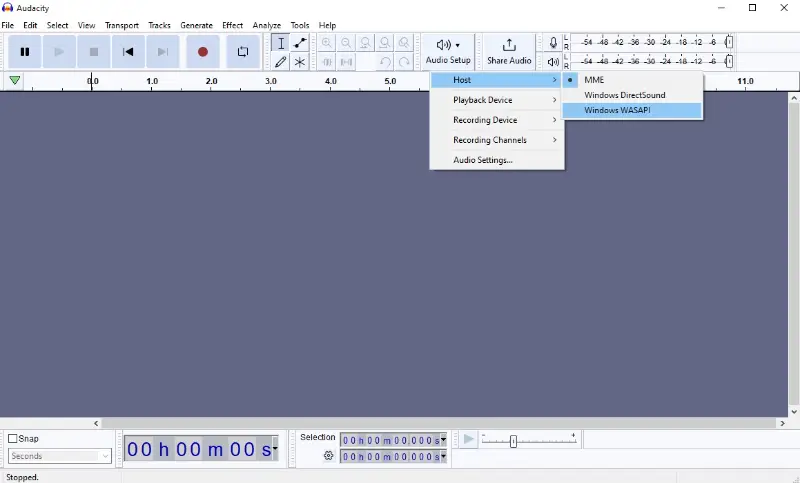800x483 pixels.
Task: Skip to start of project
Action: (x=128, y=52)
